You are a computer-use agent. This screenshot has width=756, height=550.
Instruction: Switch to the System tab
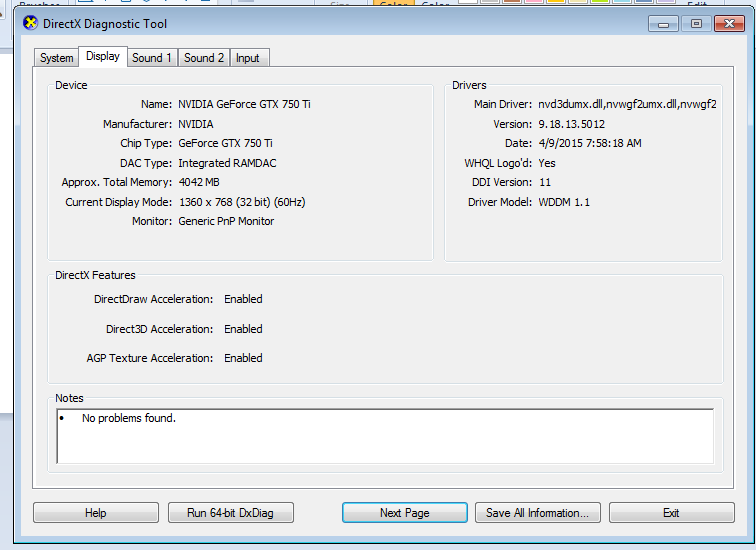click(56, 58)
